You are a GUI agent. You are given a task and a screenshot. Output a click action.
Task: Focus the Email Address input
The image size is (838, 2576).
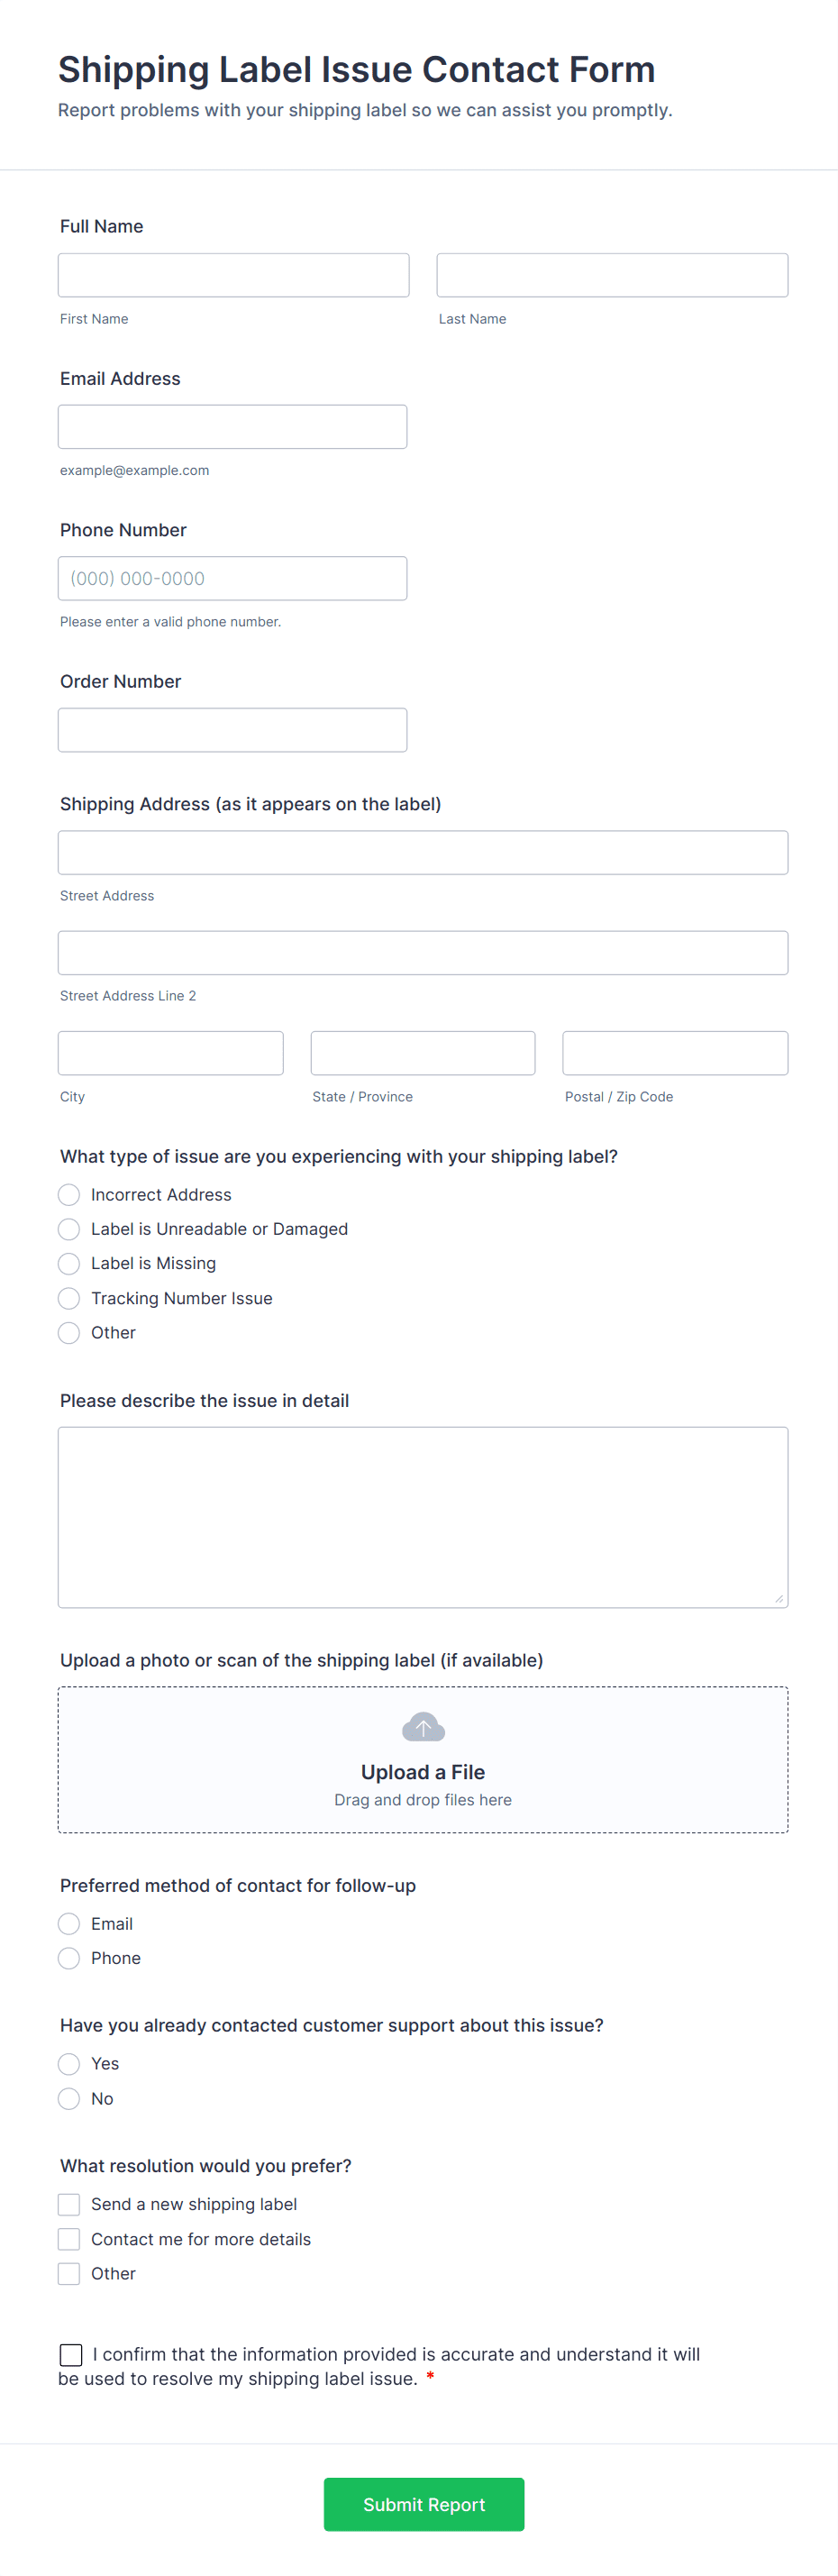click(x=233, y=426)
